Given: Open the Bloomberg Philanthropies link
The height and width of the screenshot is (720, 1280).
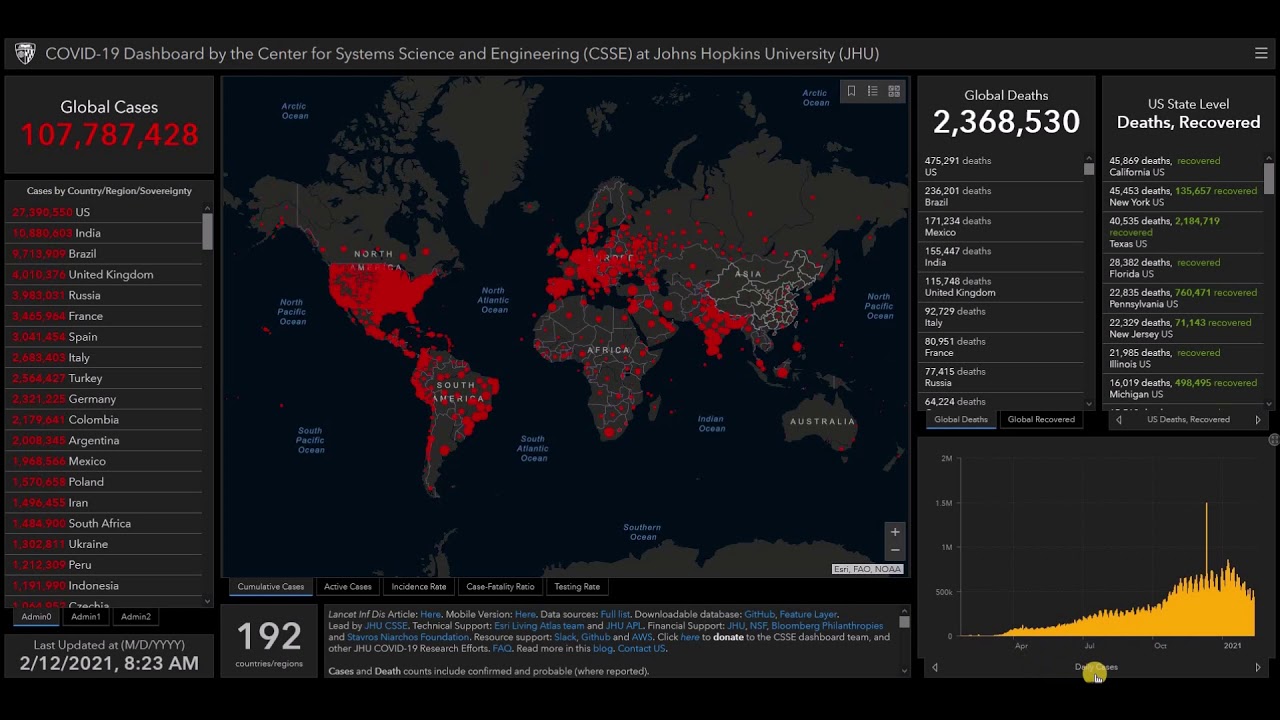Looking at the screenshot, I should click(827, 626).
